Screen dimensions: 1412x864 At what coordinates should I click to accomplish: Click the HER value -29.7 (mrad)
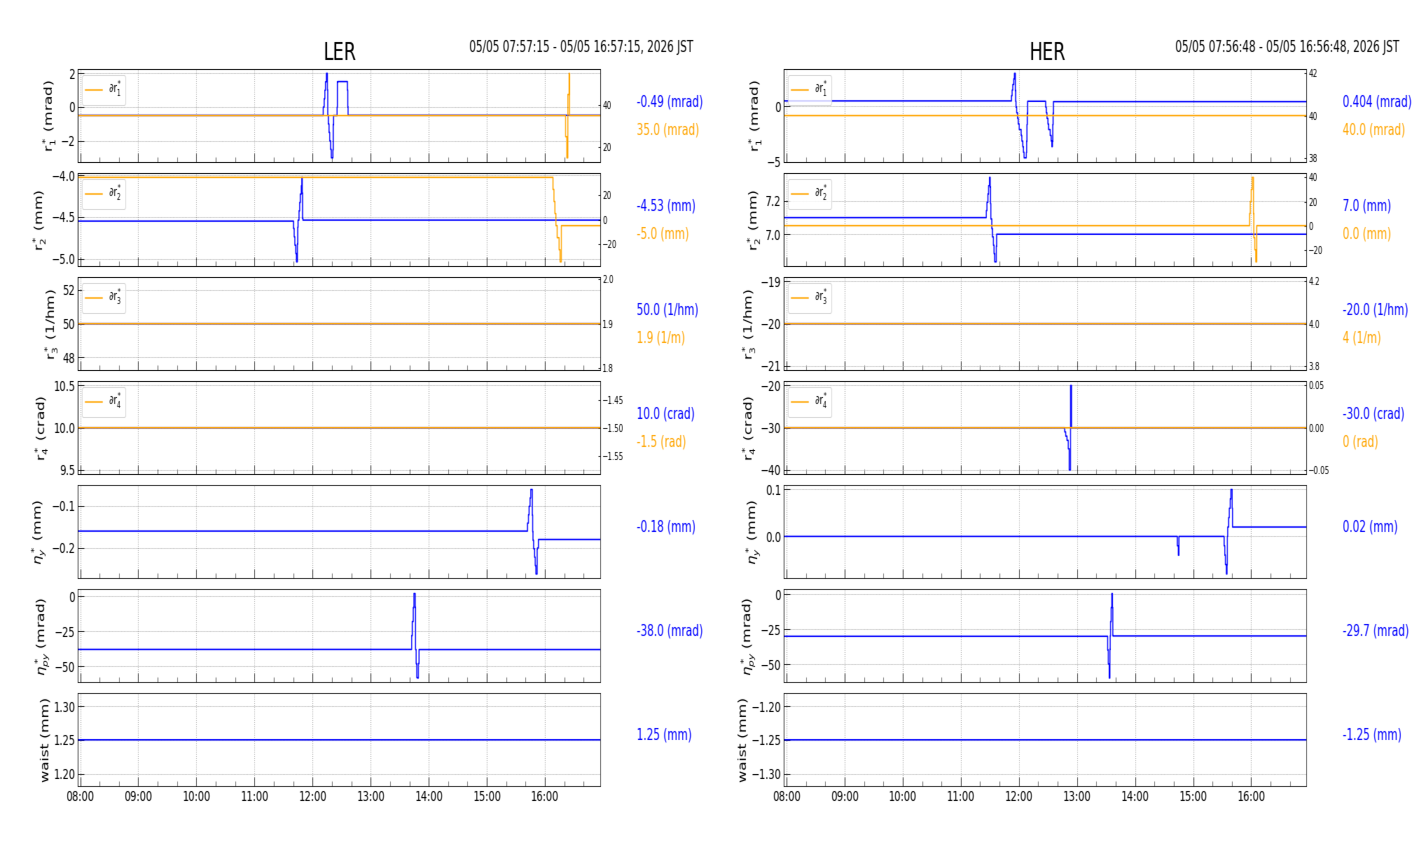[1375, 630]
